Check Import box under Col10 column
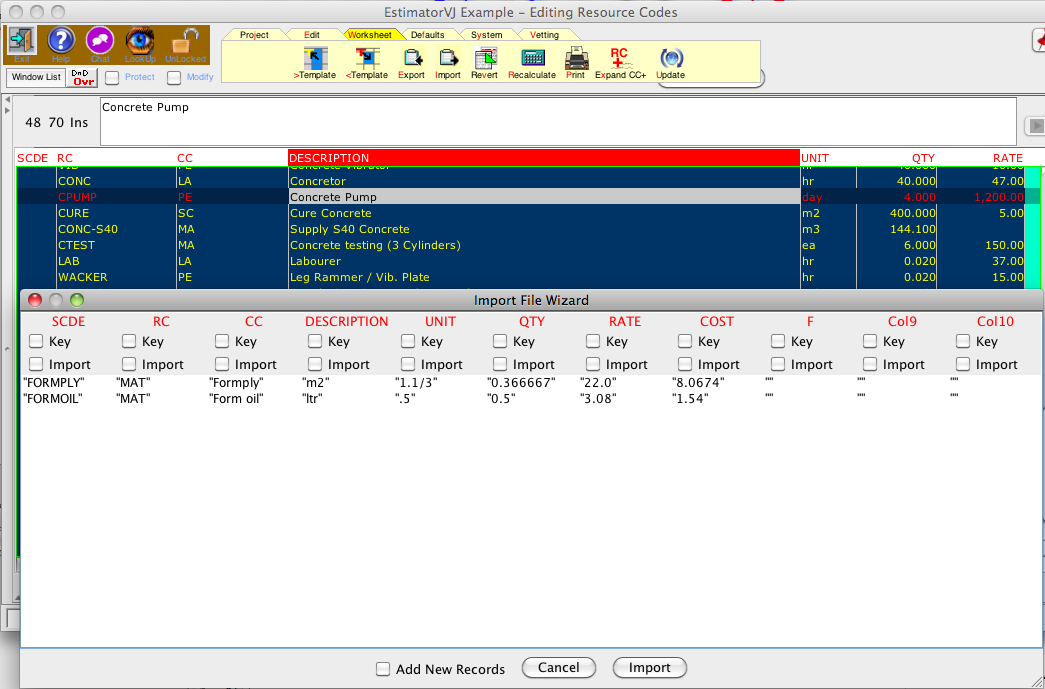1045x689 pixels. [962, 364]
